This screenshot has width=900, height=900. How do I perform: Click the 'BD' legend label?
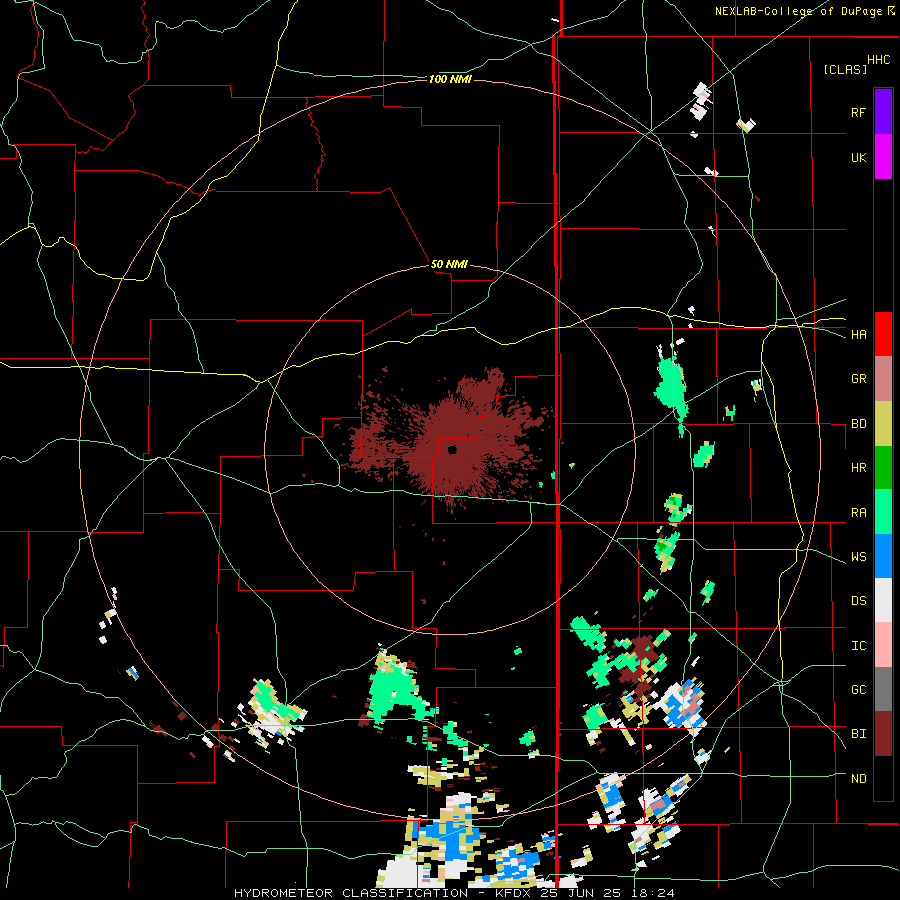858,424
